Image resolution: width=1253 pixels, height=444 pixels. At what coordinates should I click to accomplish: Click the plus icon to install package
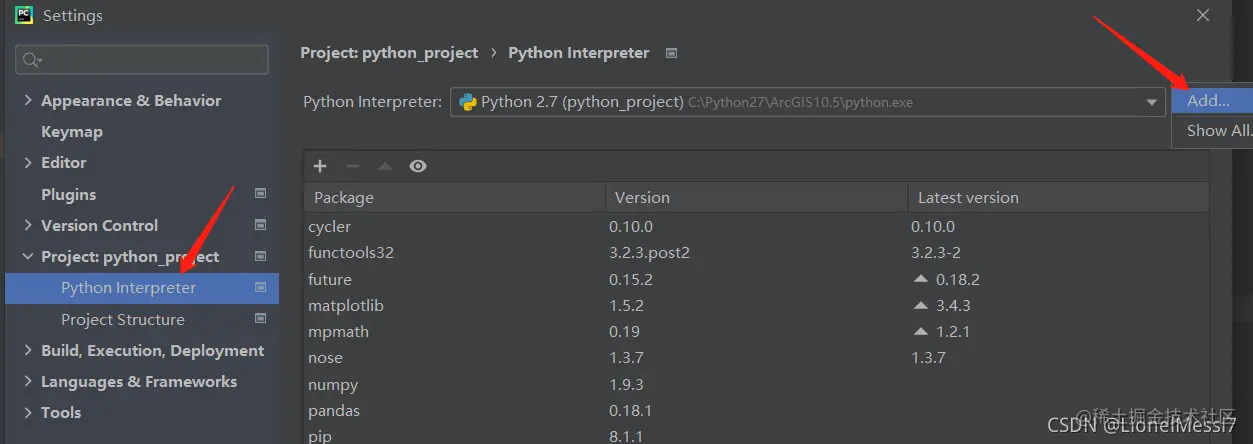pyautogui.click(x=320, y=166)
